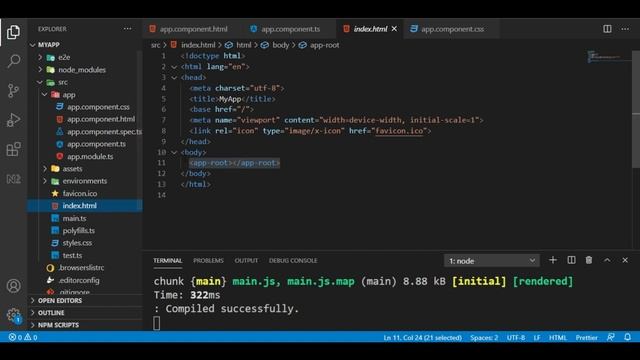The width and height of the screenshot is (640, 360).
Task: Select the OUTPUT panel tab
Action: [x=246, y=260]
